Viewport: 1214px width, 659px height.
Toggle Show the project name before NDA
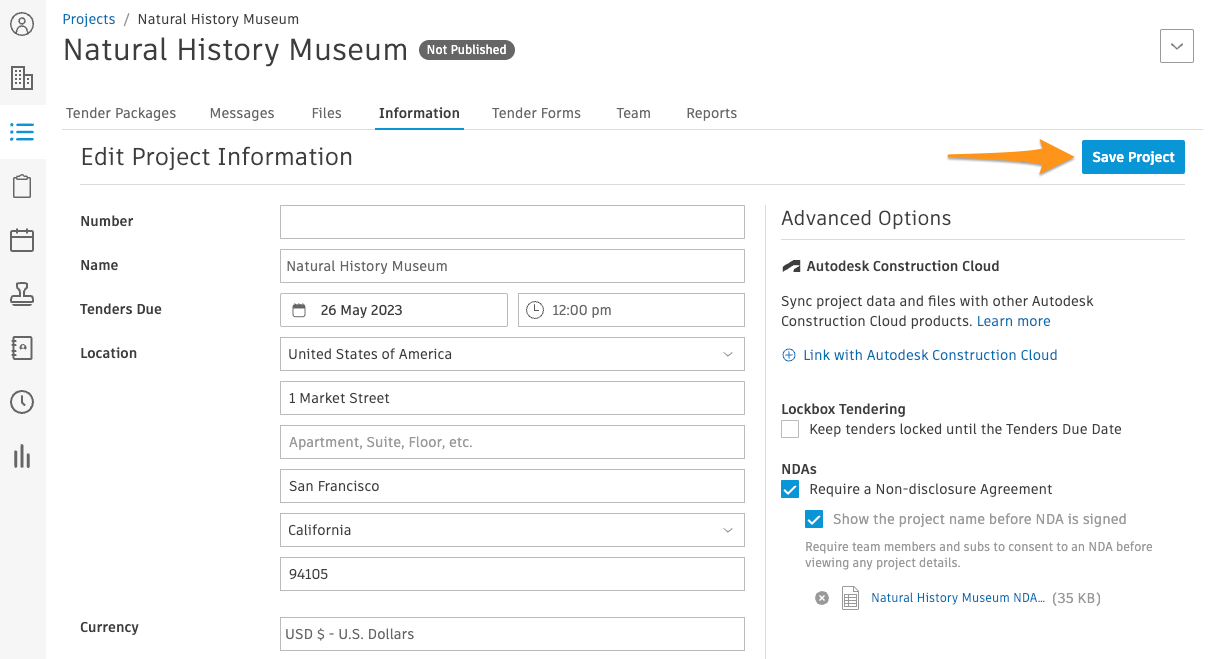815,519
